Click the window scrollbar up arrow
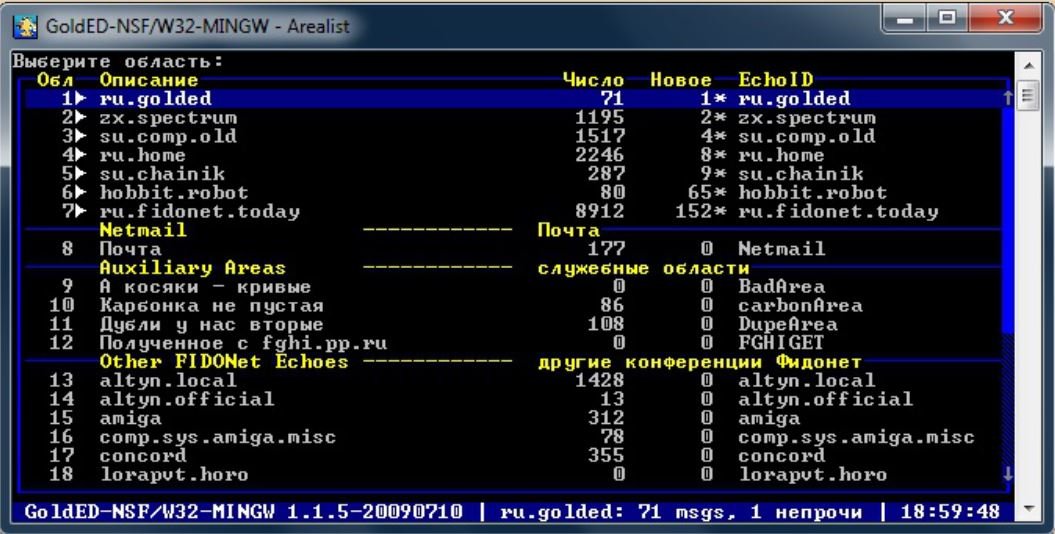Image resolution: width=1055 pixels, height=534 pixels. tap(1029, 65)
